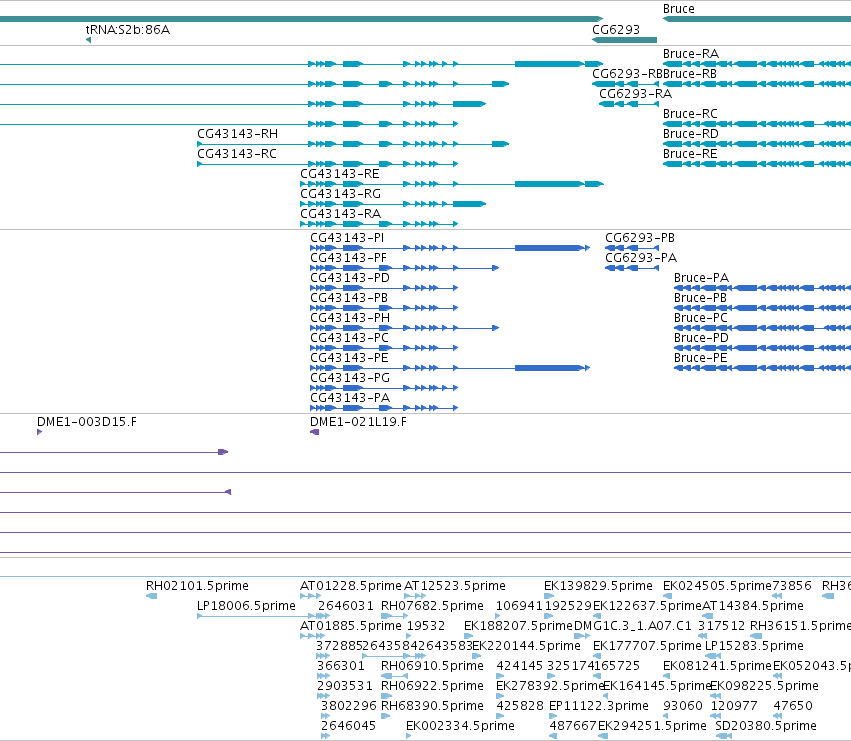Click the CG43143-PC protein label
The width and height of the screenshot is (851, 741).
[349, 339]
